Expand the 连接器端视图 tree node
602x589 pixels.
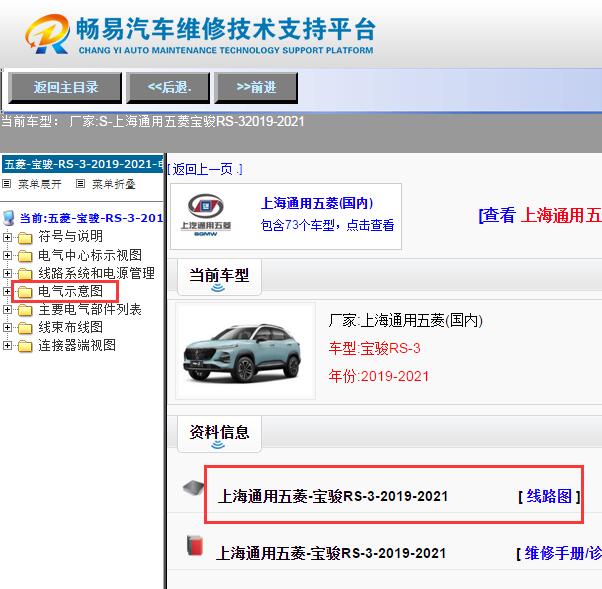click(7, 345)
